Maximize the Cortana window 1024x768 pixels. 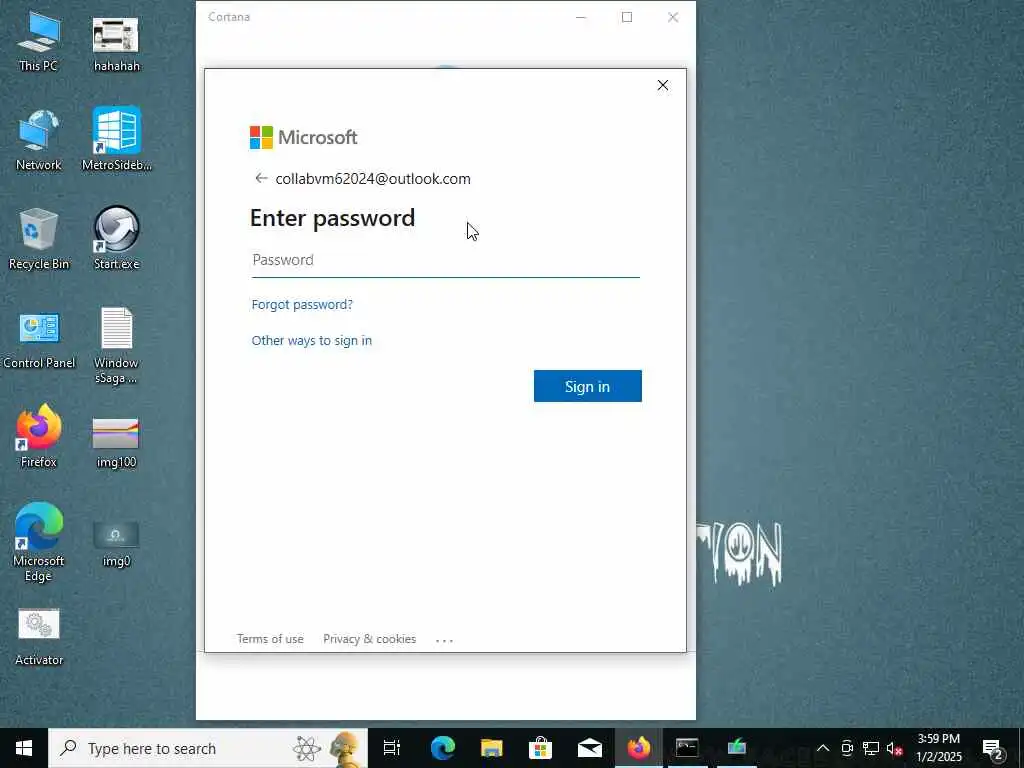pos(627,17)
